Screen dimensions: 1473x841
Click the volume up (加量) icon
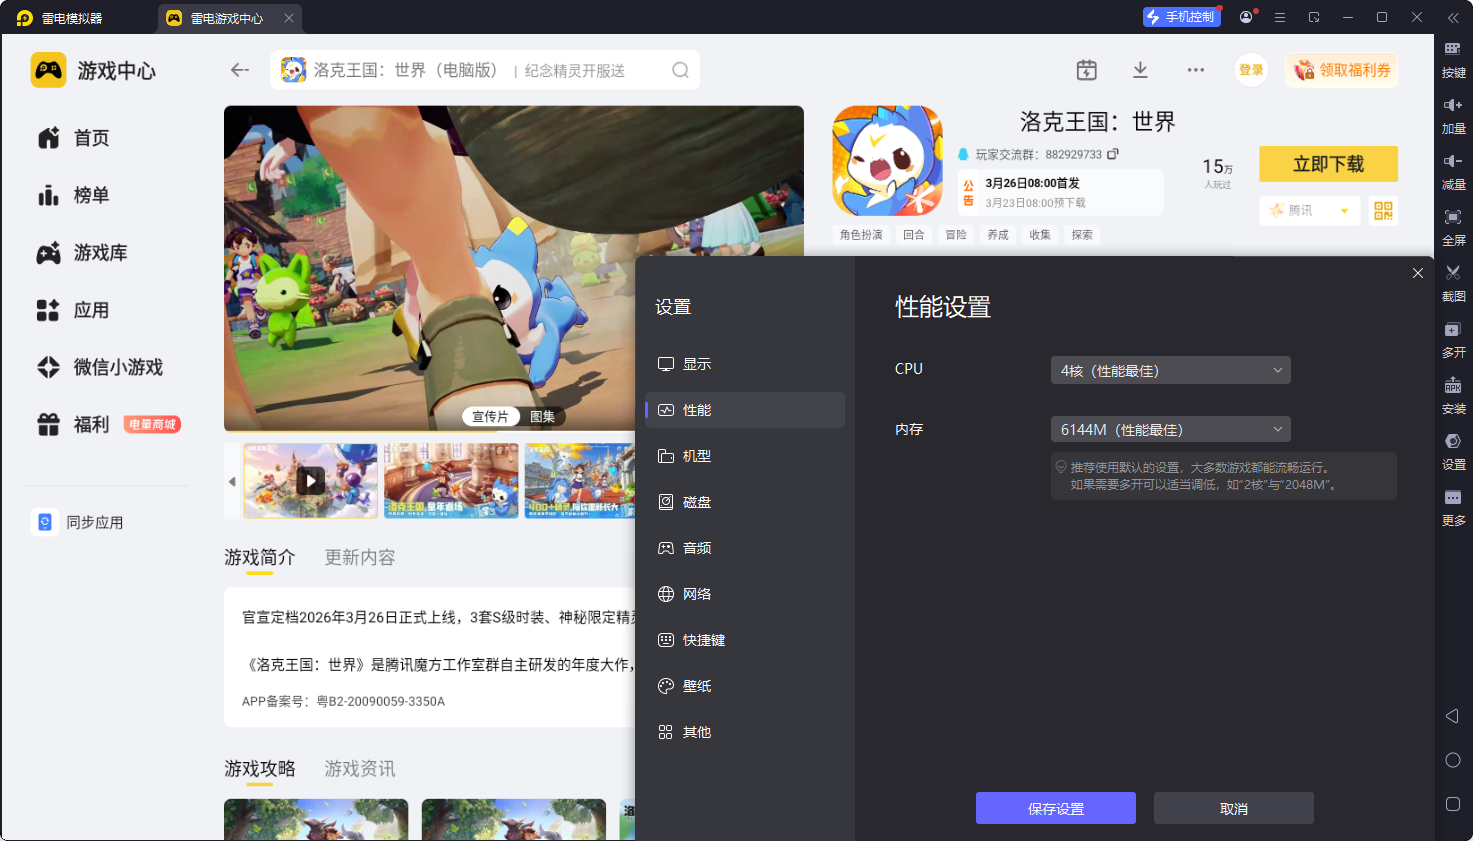coord(1453,105)
